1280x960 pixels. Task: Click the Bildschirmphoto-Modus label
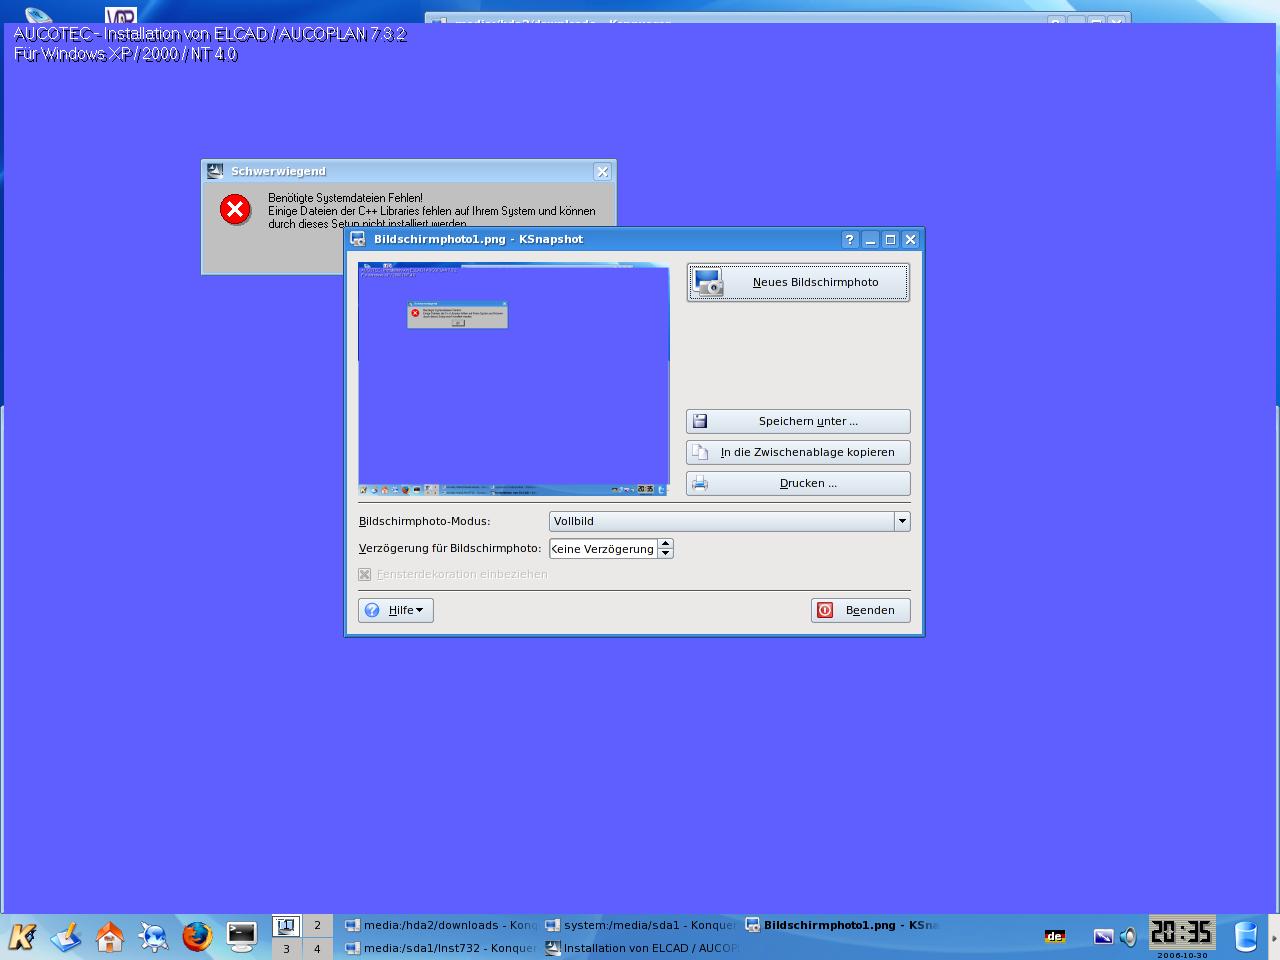coord(424,521)
